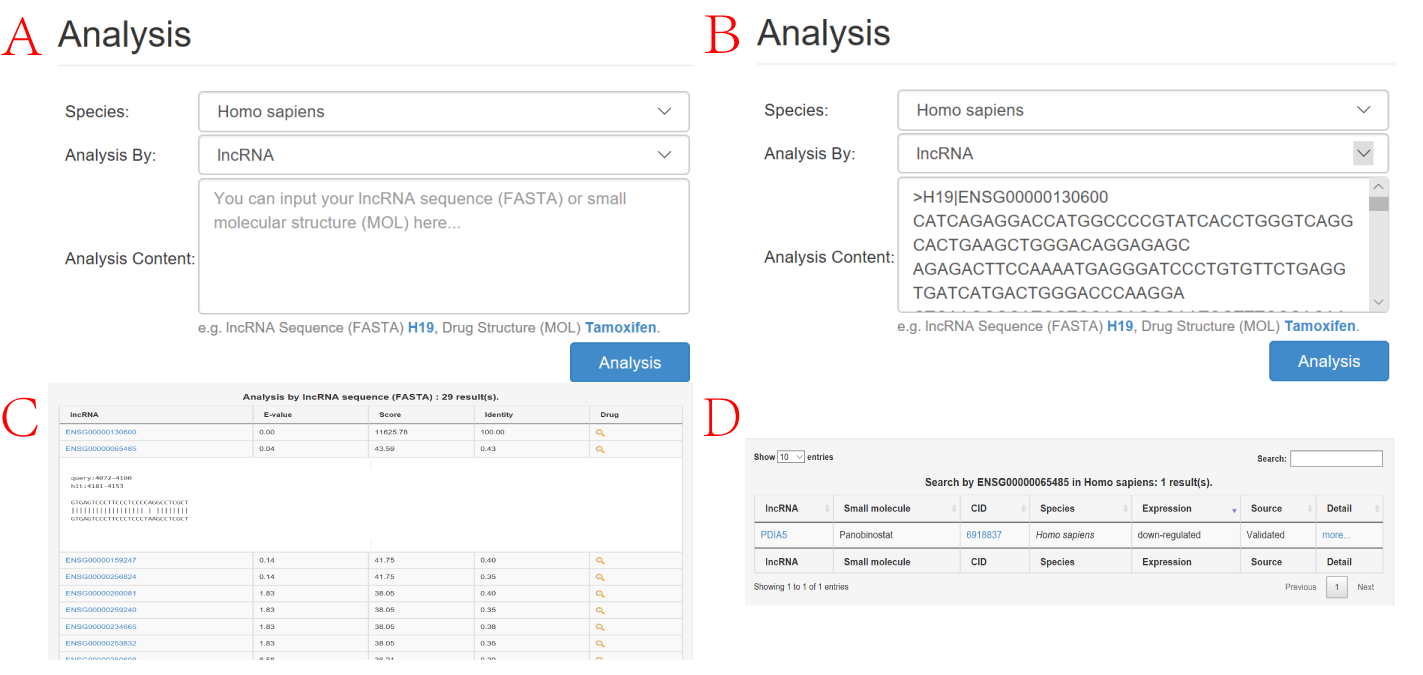This screenshot has width=1423, height=675.
Task: Click score value 11625.78
Action: tap(392, 432)
